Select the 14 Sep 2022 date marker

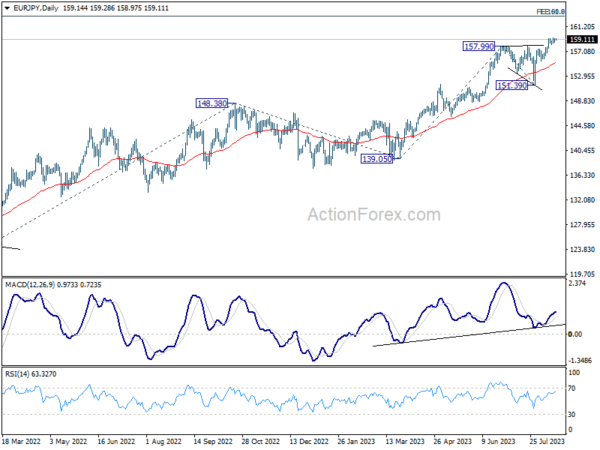(213, 442)
